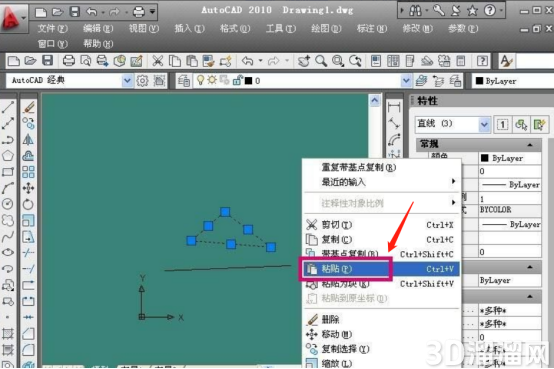Click the layer 0 black color swatch
Image resolution: width=554 pixels, height=369 pixels.
pos(248,81)
